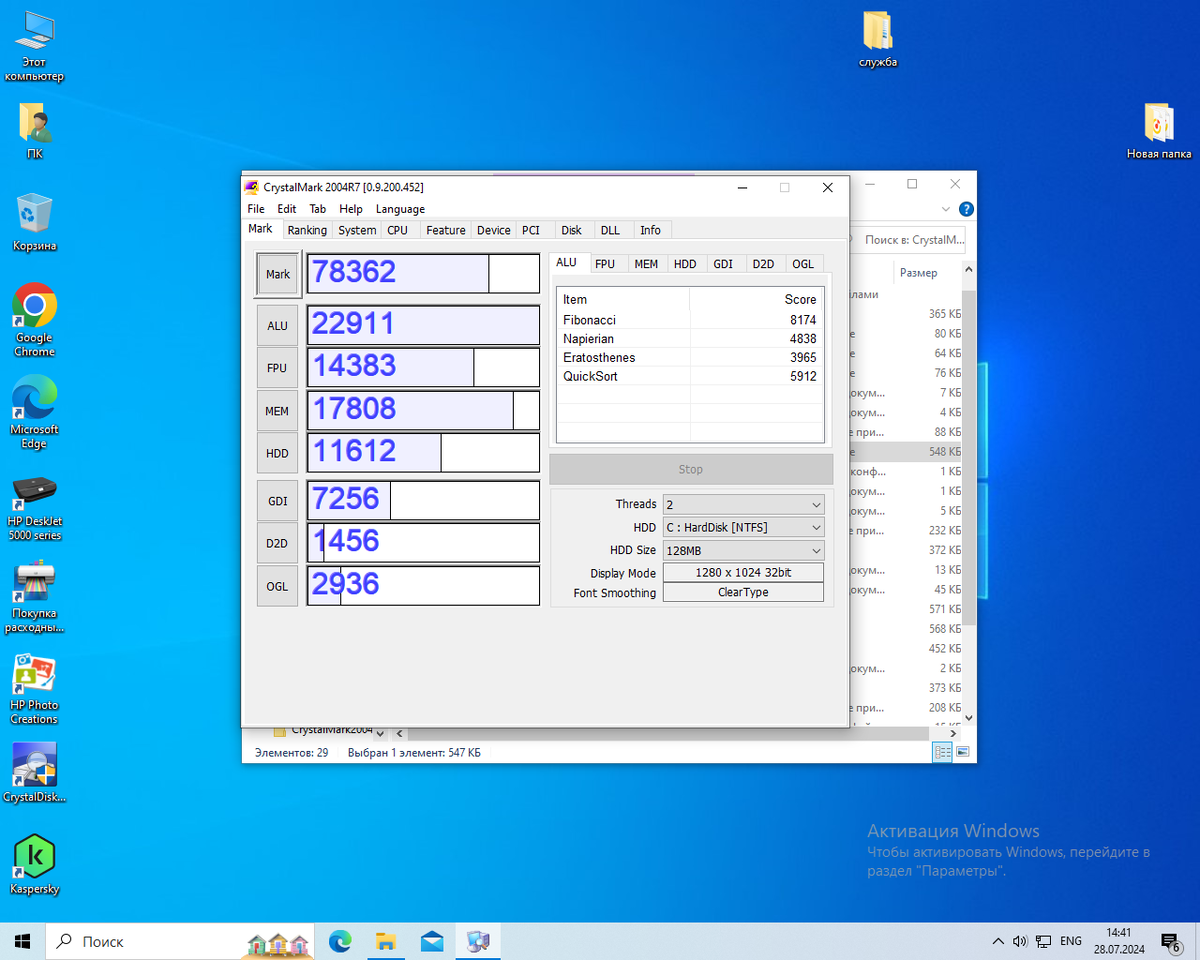
Task: Click the Windows Start button
Action: click(23, 941)
